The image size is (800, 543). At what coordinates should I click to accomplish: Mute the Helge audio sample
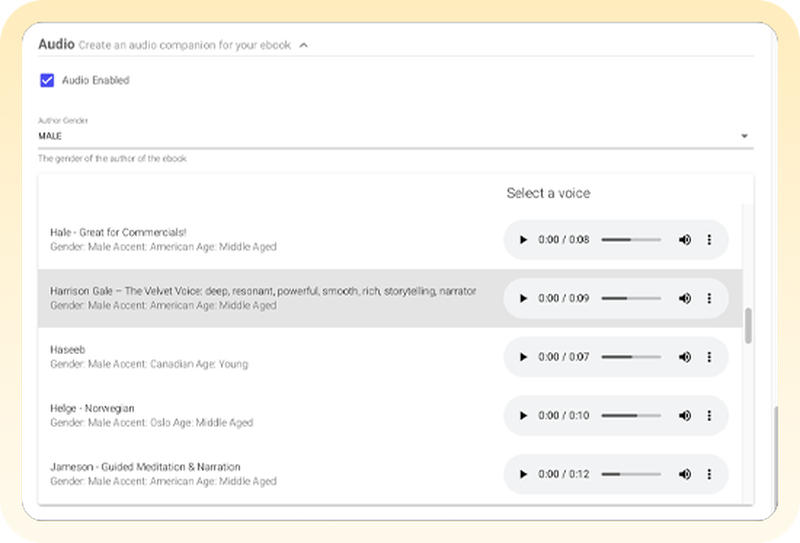685,415
